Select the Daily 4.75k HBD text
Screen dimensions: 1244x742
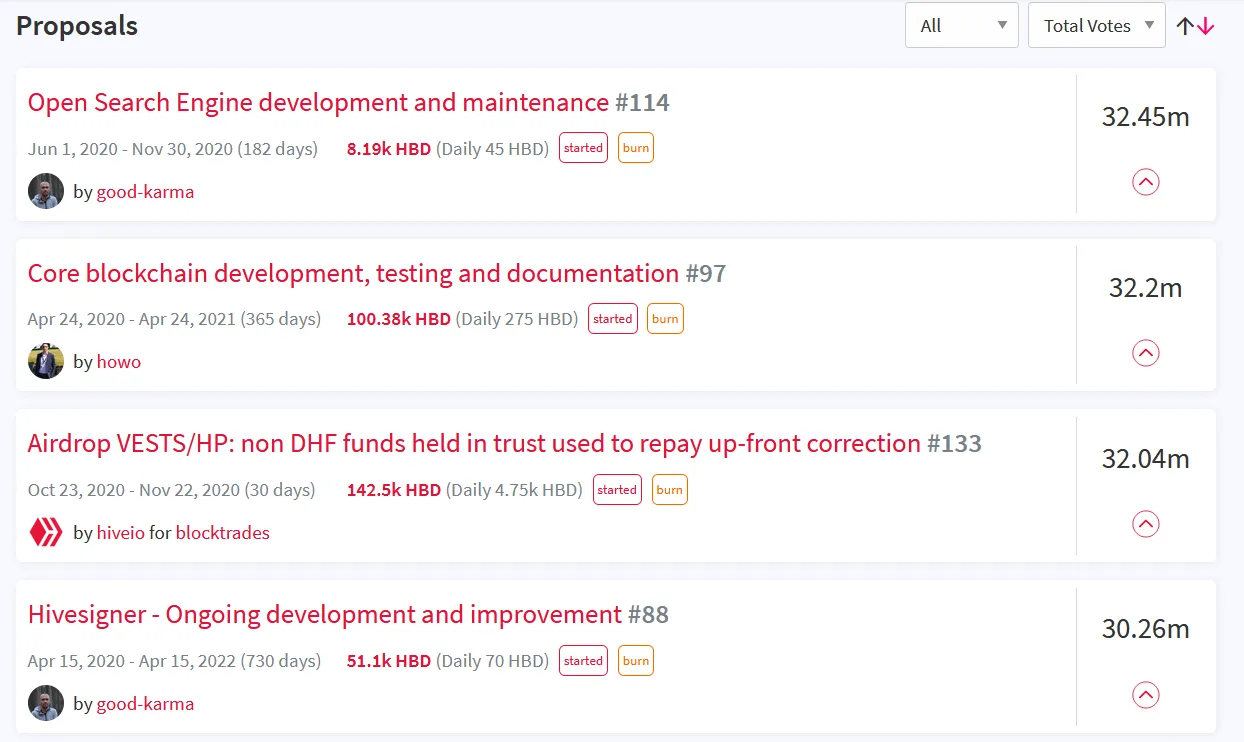[514, 490]
